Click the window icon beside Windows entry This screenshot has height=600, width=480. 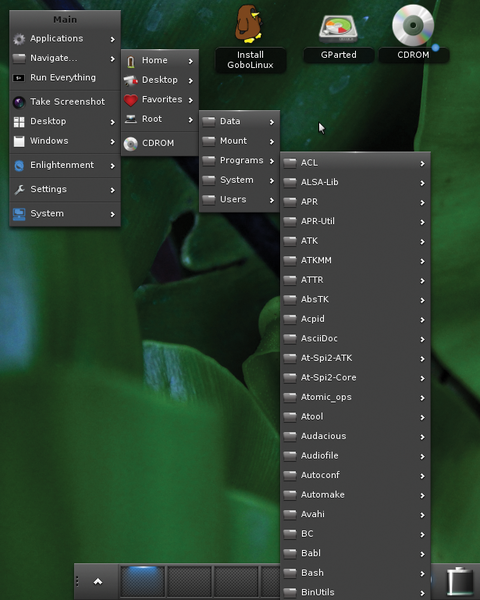pos(19,141)
